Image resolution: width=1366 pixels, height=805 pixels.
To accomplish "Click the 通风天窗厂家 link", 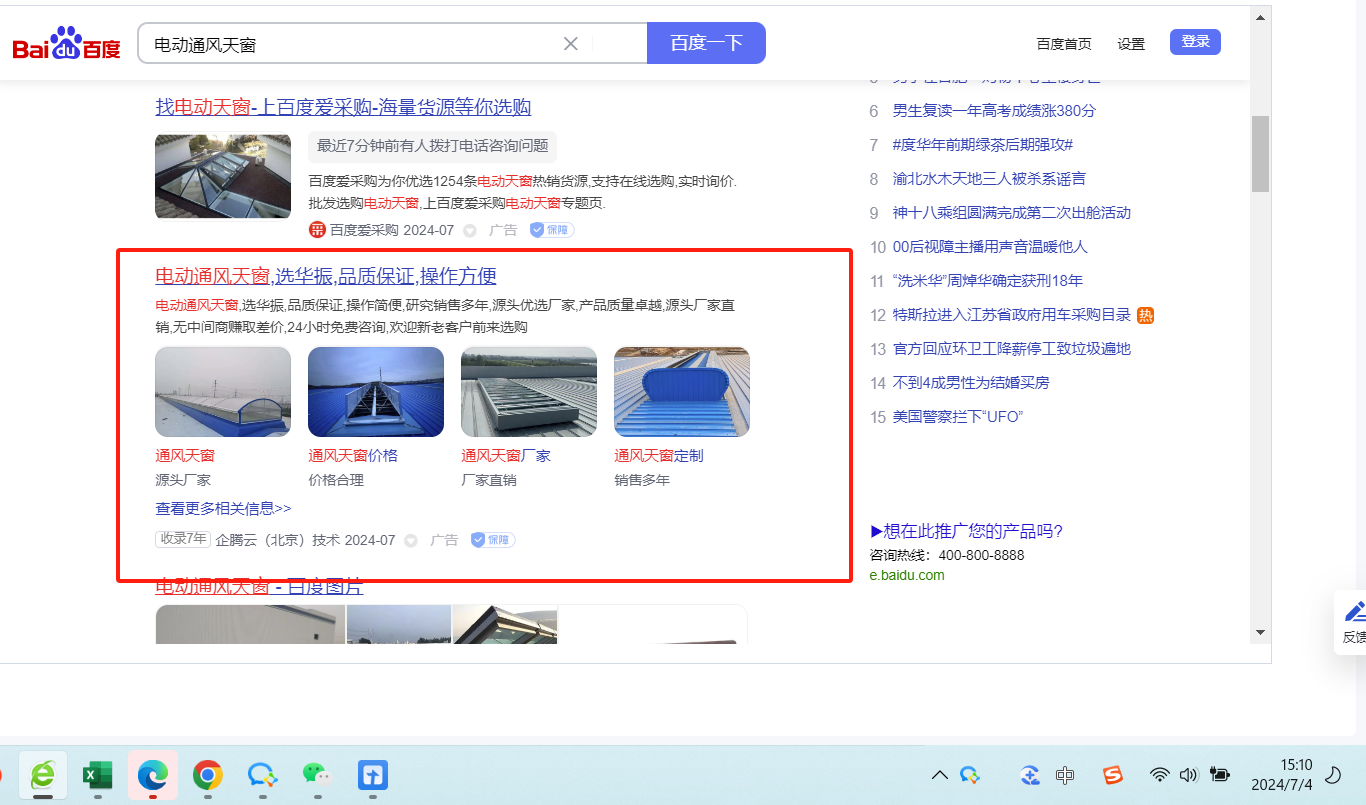I will point(506,456).
